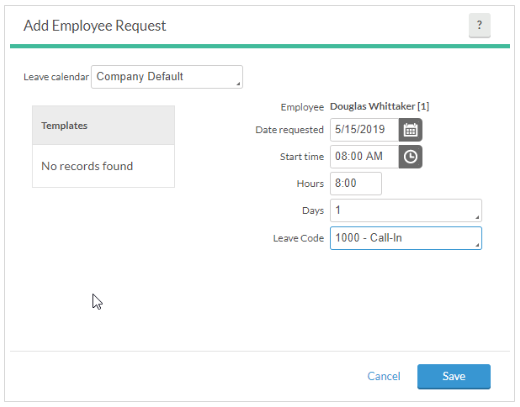Click the 'Hours' label
Image resolution: width=520 pixels, height=407 pixels.
point(310,184)
